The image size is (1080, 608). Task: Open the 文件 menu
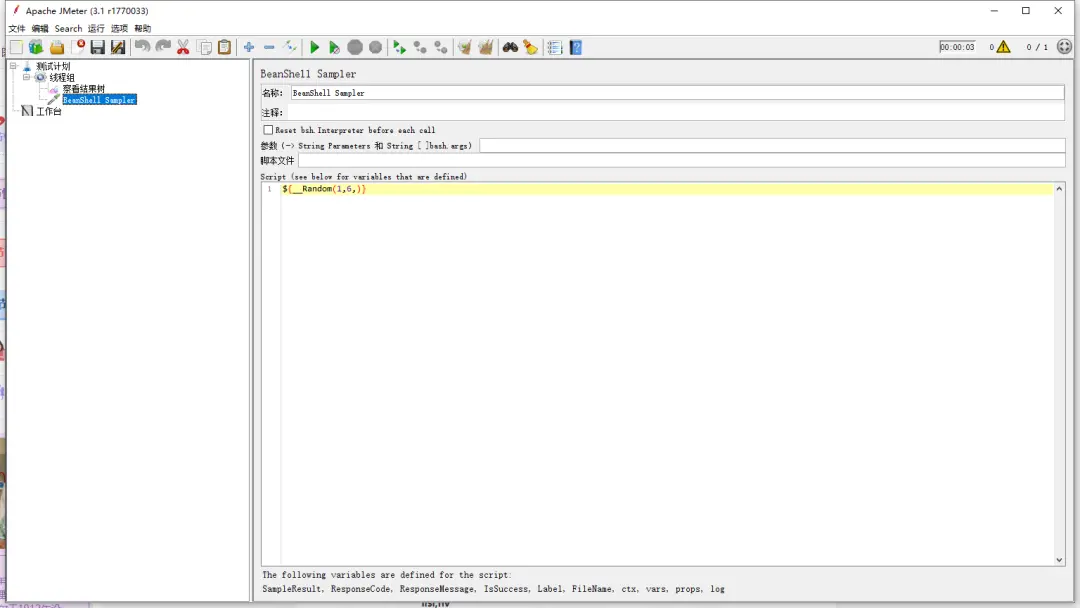[17, 28]
